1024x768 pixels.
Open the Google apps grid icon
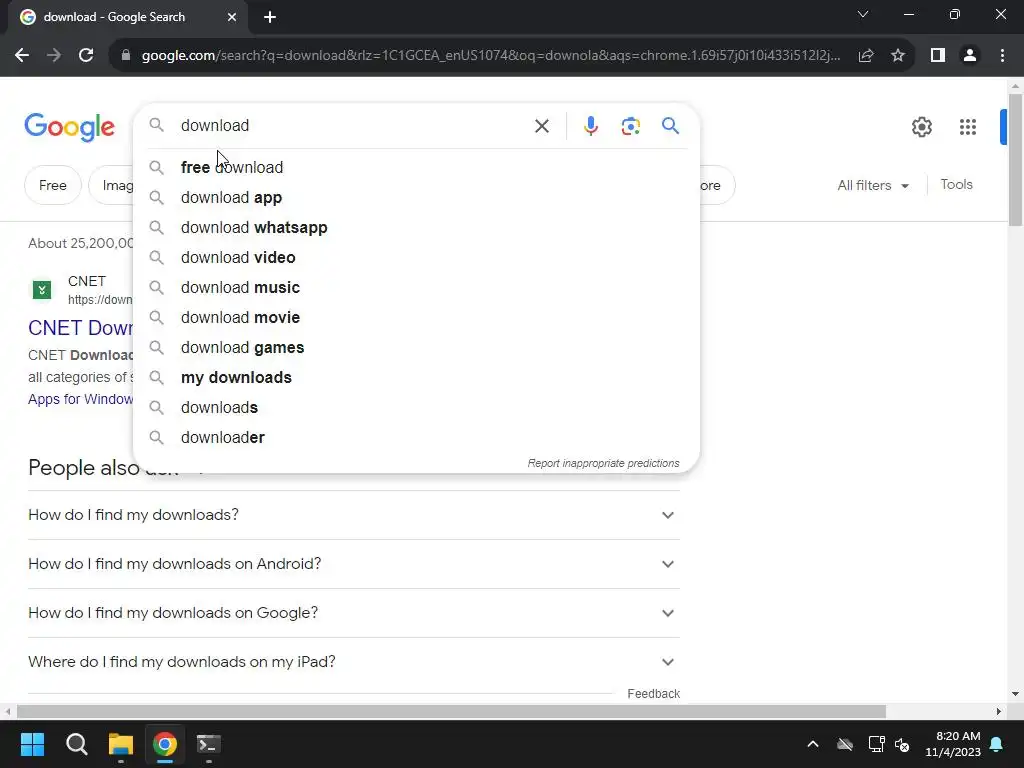(967, 127)
